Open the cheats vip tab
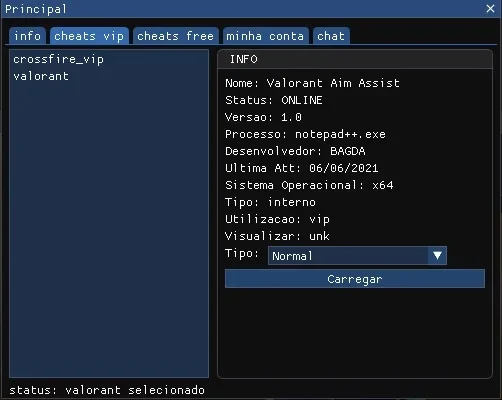502x400 pixels. pos(89,36)
